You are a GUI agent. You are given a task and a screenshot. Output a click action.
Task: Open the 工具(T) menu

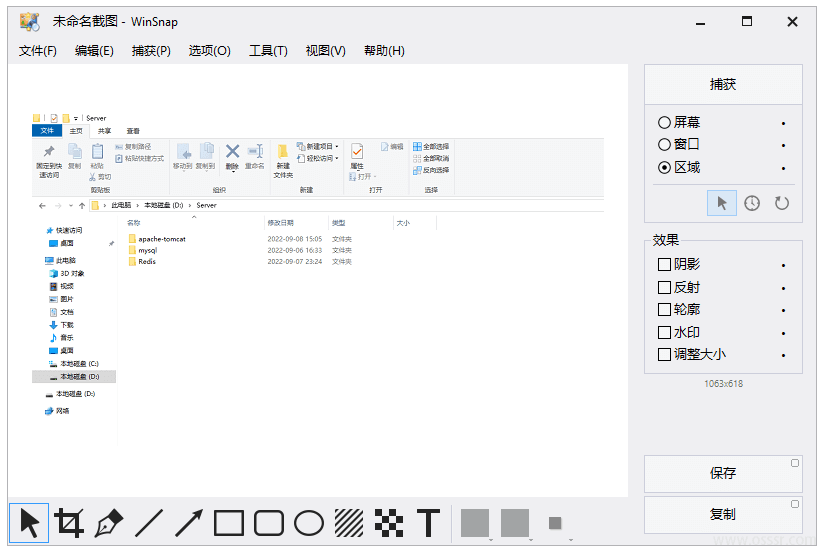coord(269,51)
